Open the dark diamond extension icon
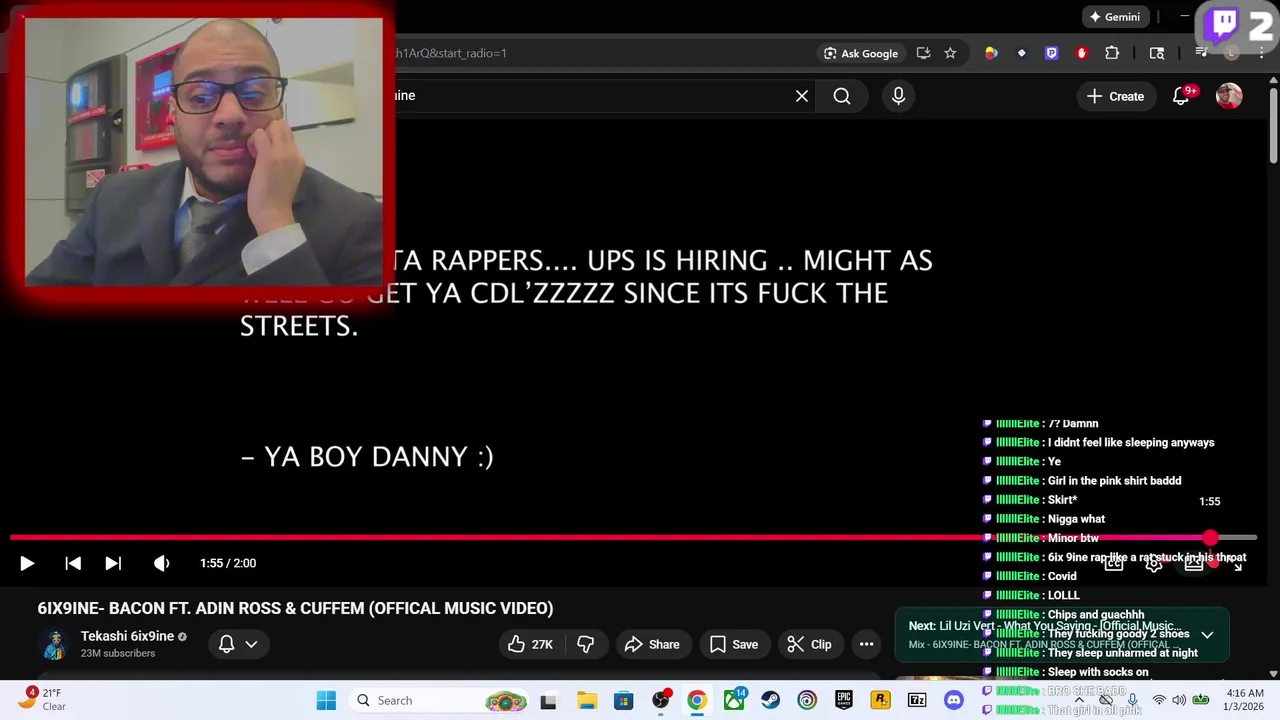This screenshot has width=1280, height=720. pos(1021,53)
